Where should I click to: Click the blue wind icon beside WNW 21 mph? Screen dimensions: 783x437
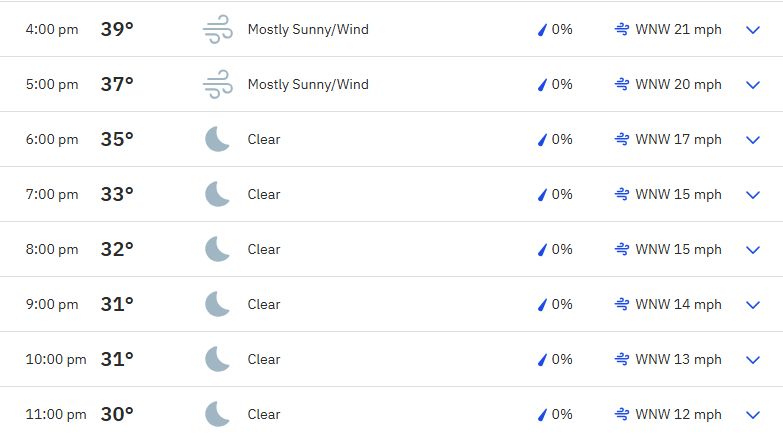tap(622, 29)
